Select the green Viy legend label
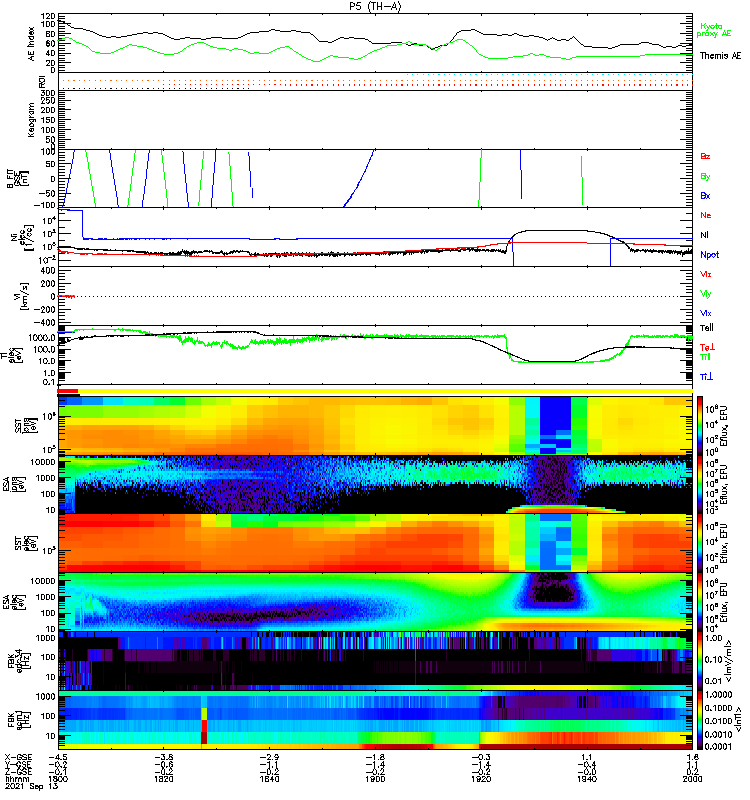 click(706, 294)
